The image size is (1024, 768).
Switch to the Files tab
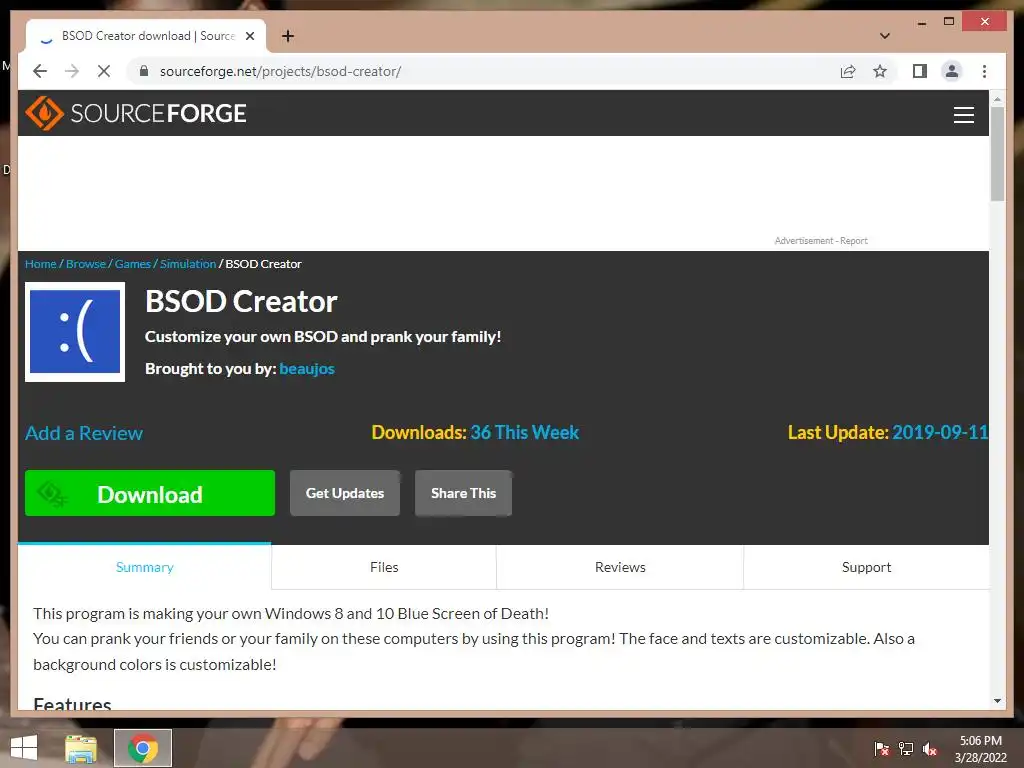pos(384,567)
